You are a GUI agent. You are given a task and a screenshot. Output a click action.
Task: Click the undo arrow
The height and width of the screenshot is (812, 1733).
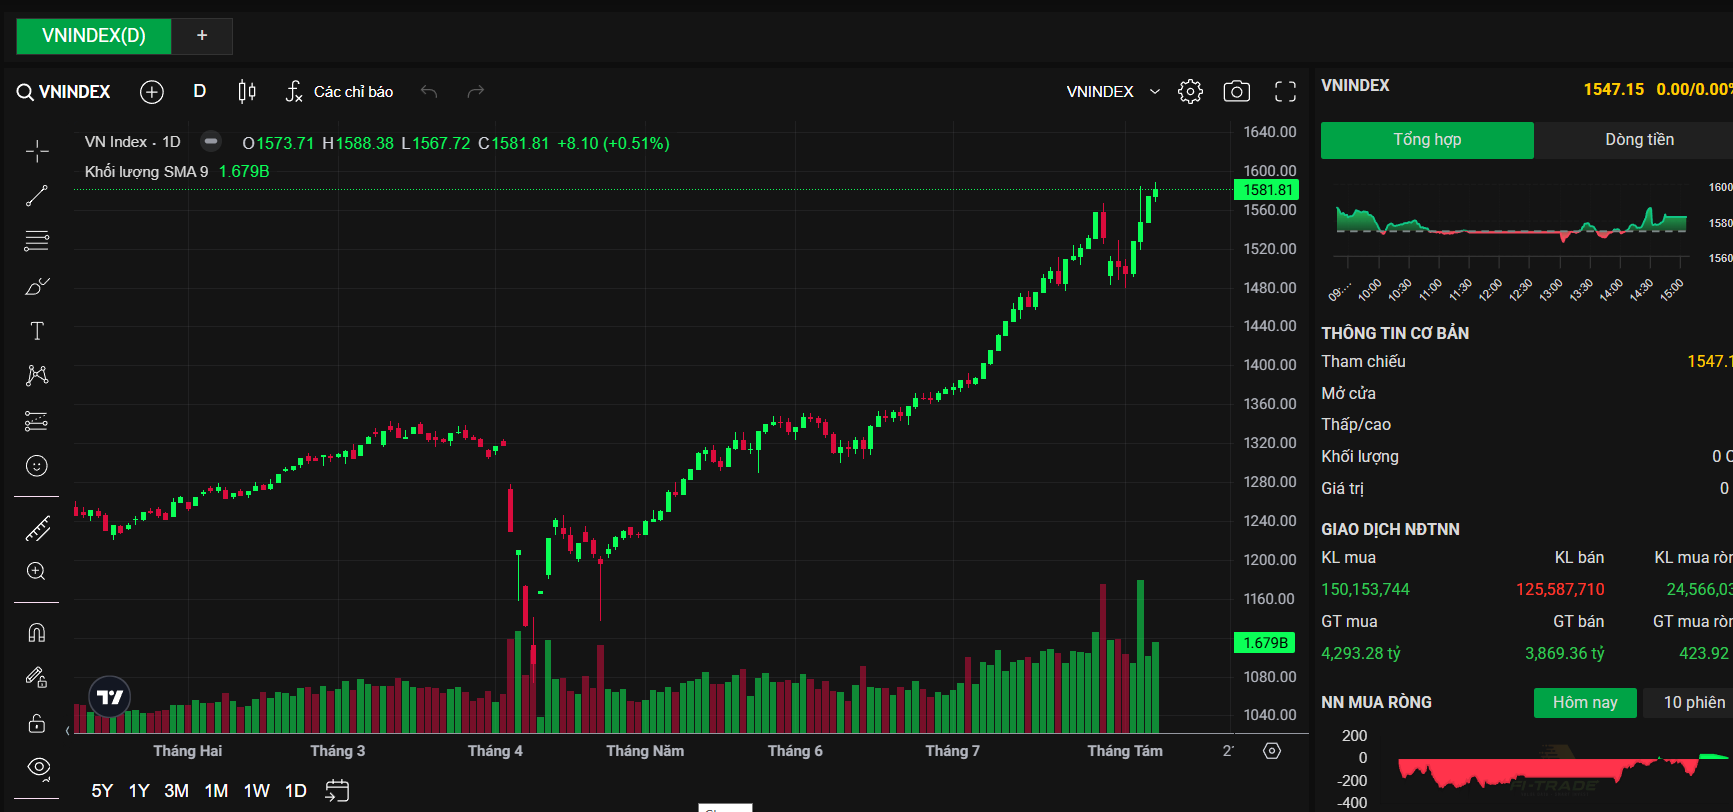[x=429, y=92]
